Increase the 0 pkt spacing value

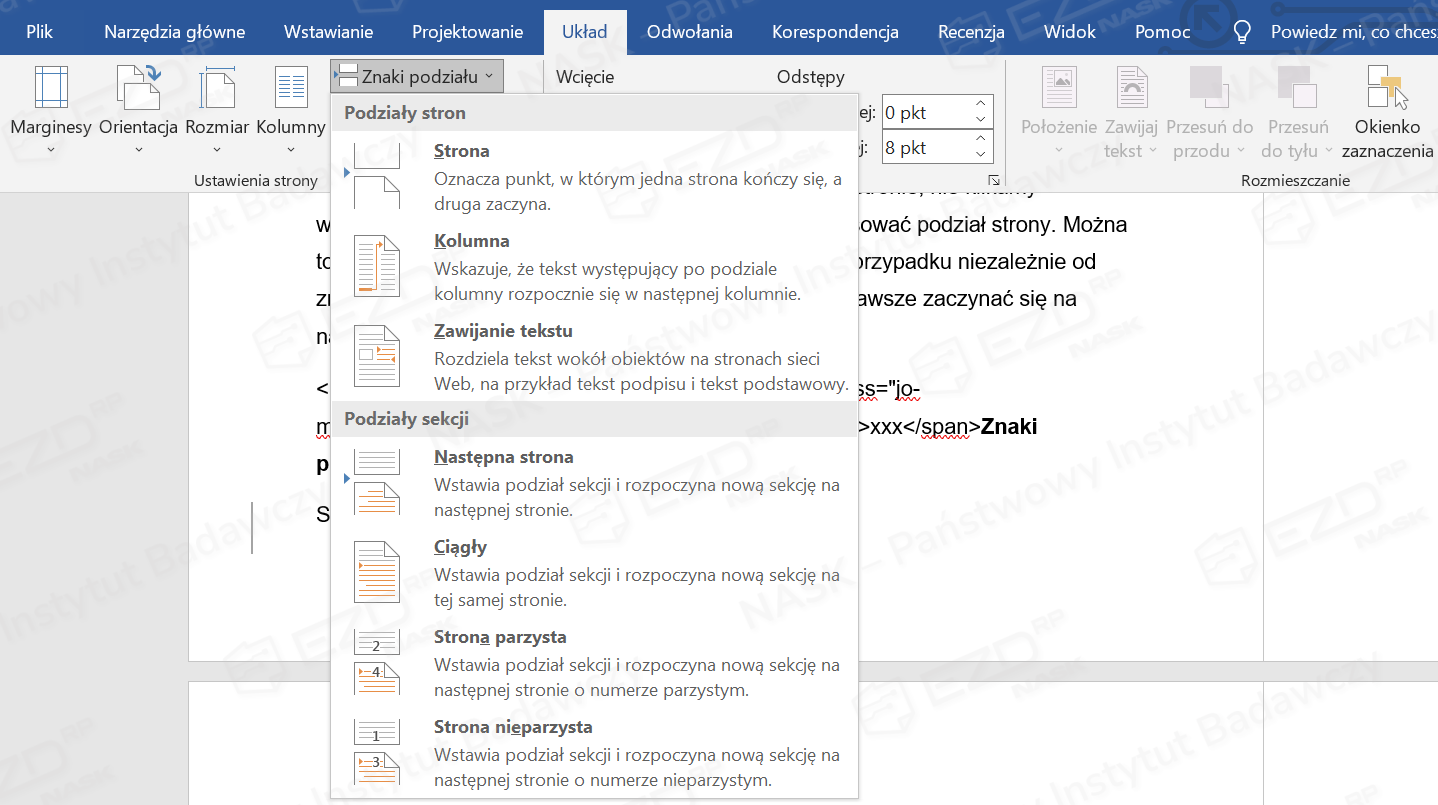[x=981, y=104]
